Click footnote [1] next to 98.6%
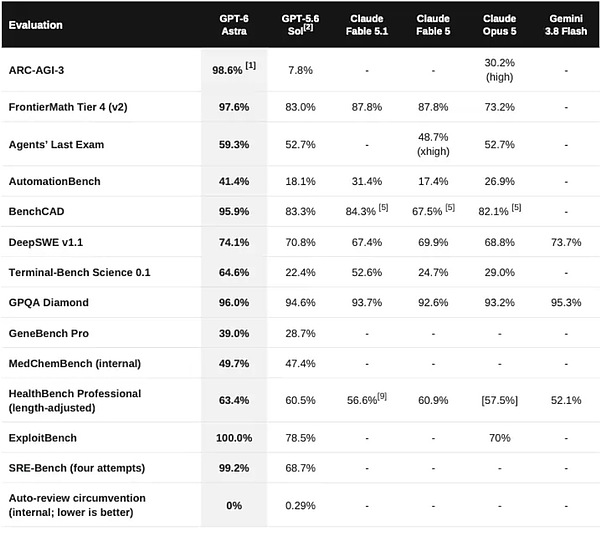The image size is (600, 544). [251, 65]
